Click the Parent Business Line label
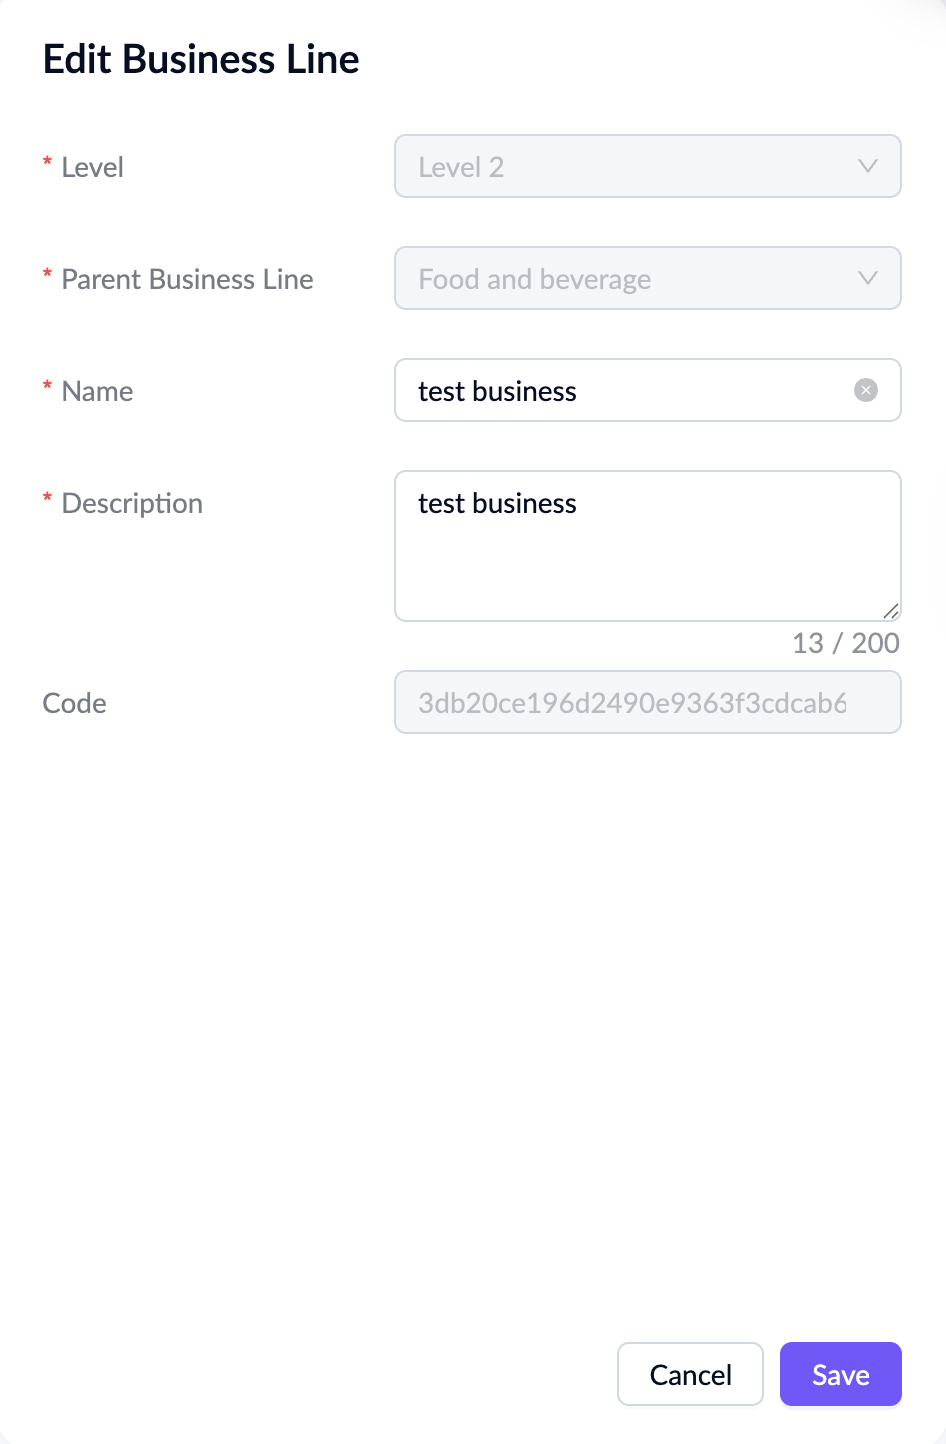The height and width of the screenshot is (1444, 946). click(187, 279)
